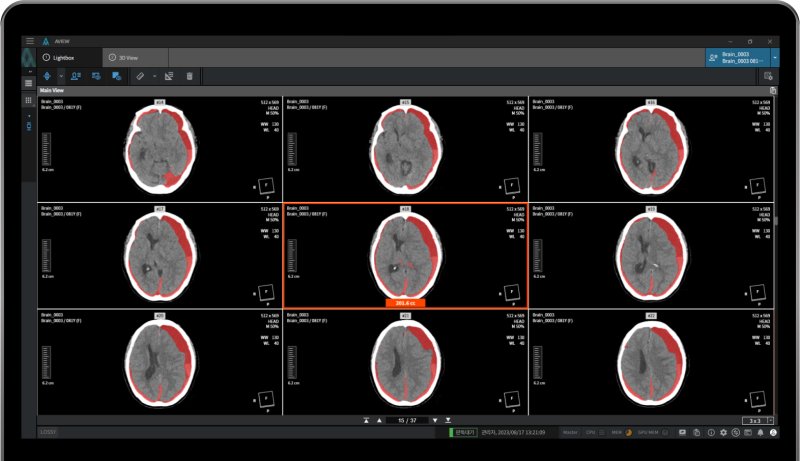
Task: Click the user account icon in status bar
Action: 774,432
